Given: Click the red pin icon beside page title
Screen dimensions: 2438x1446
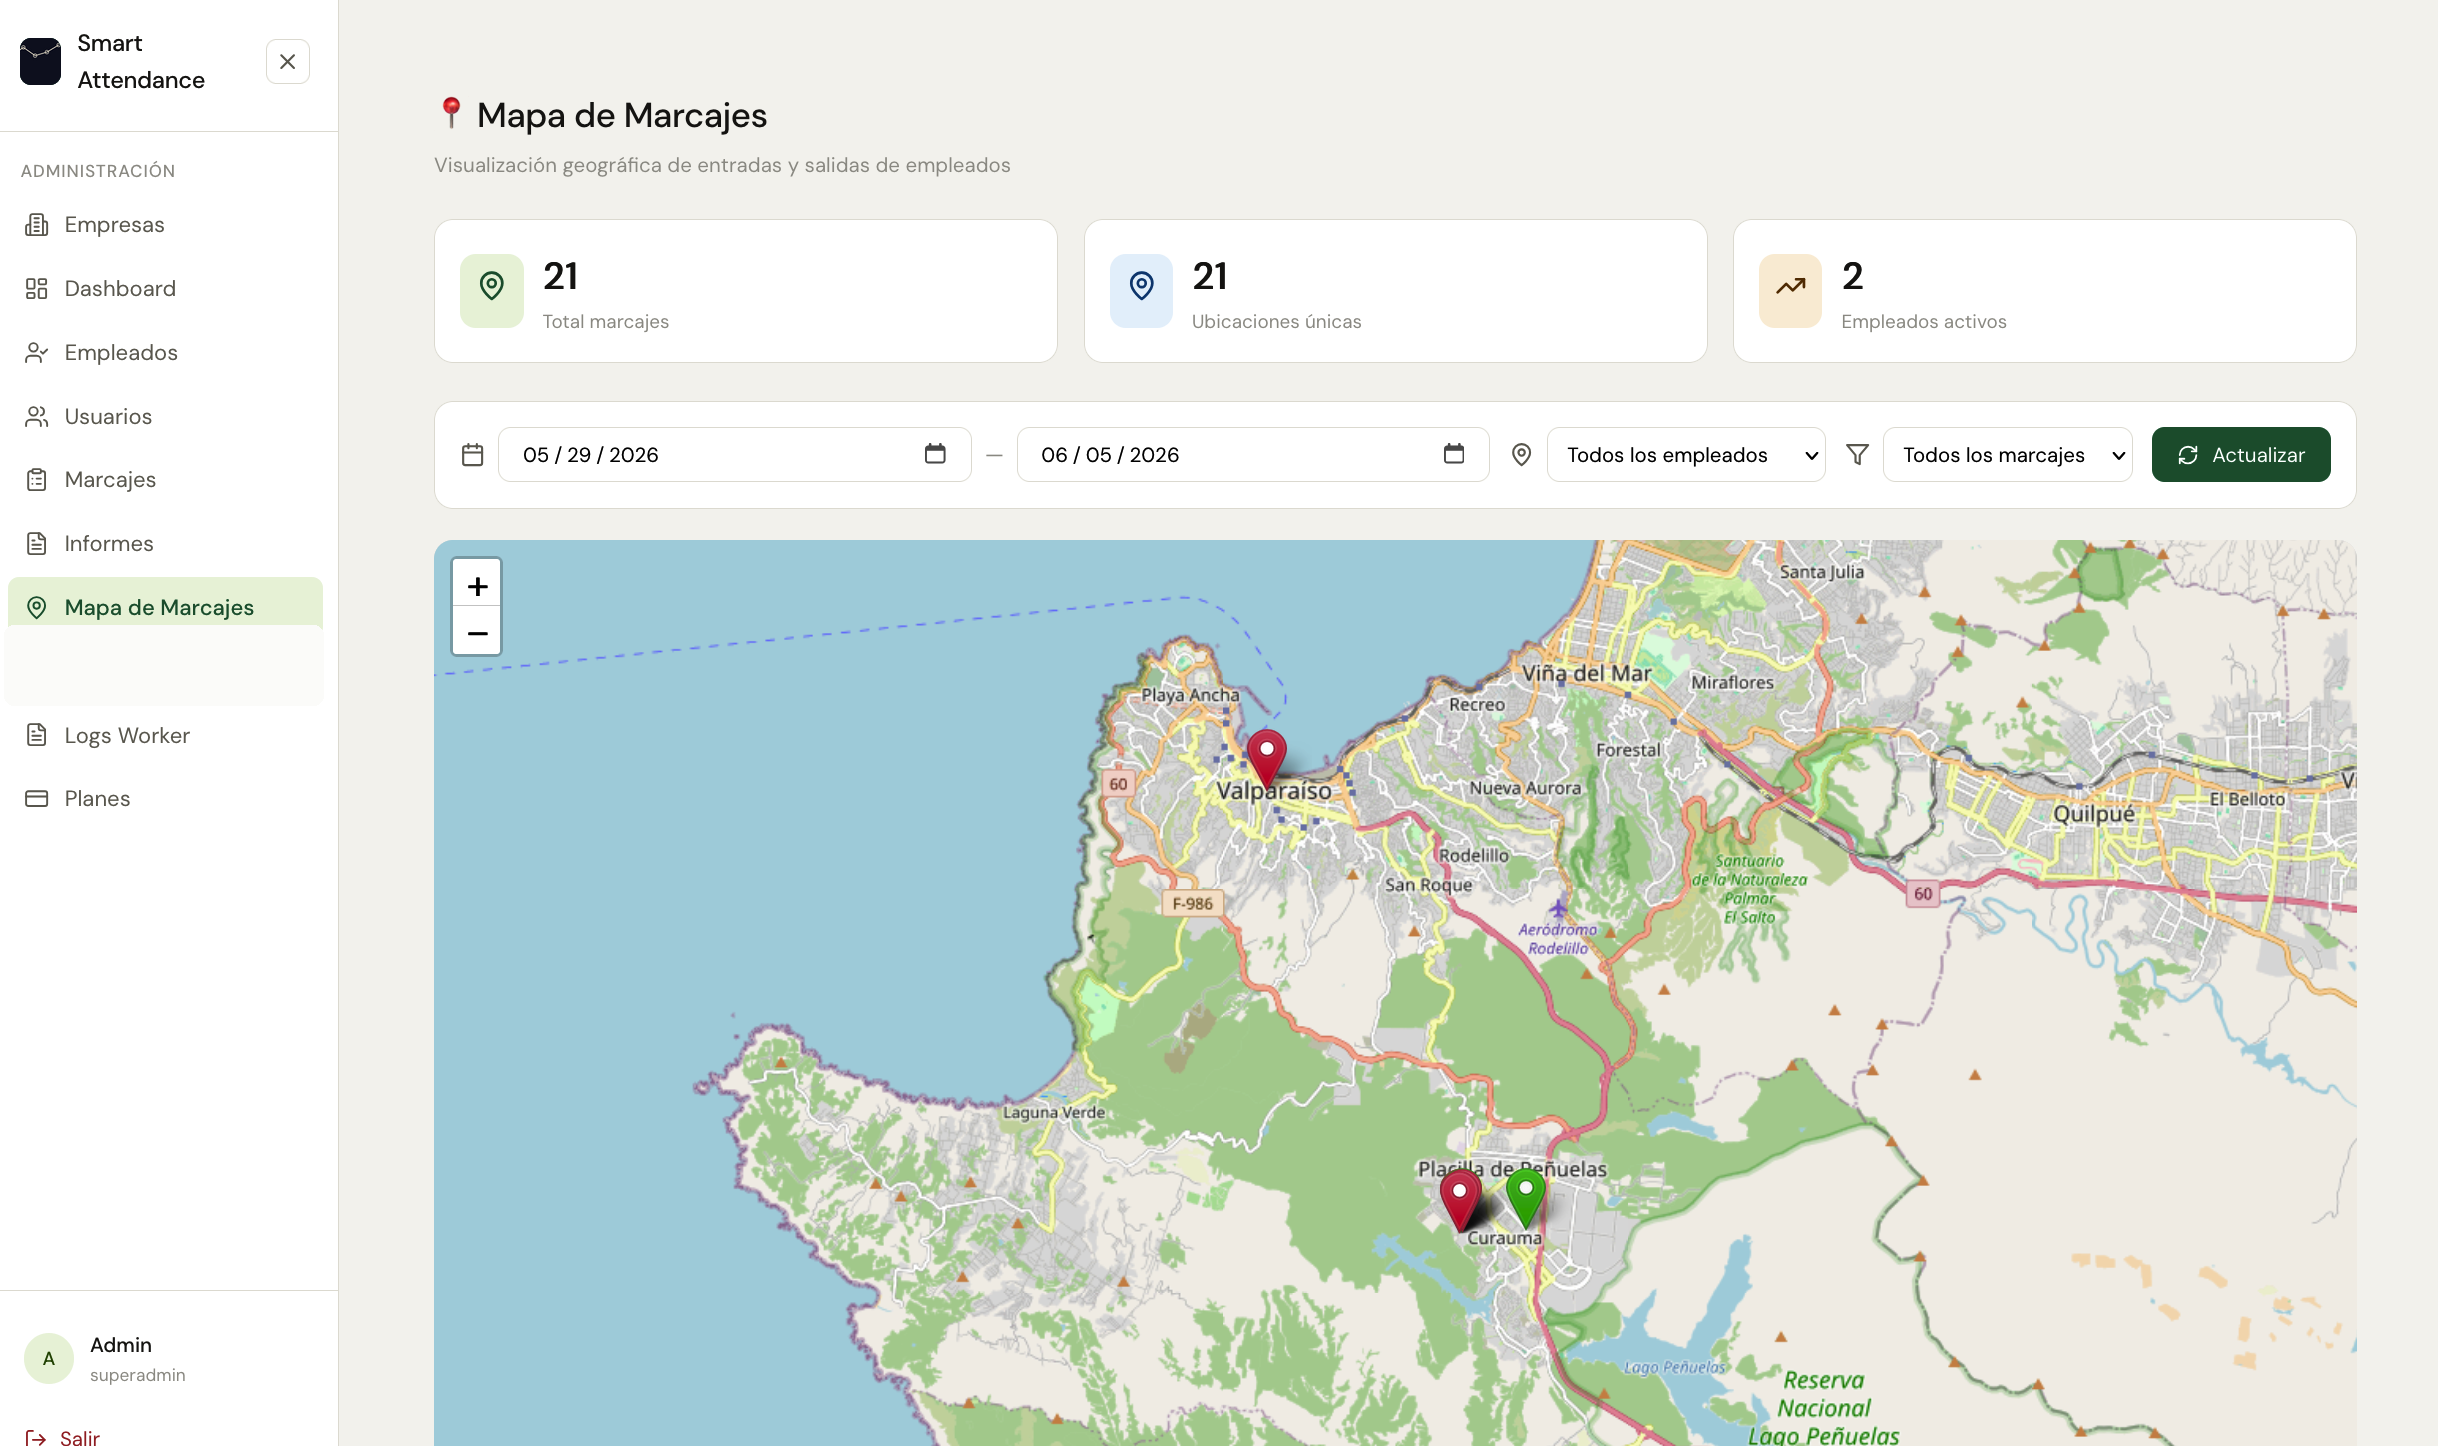Looking at the screenshot, I should click(451, 113).
